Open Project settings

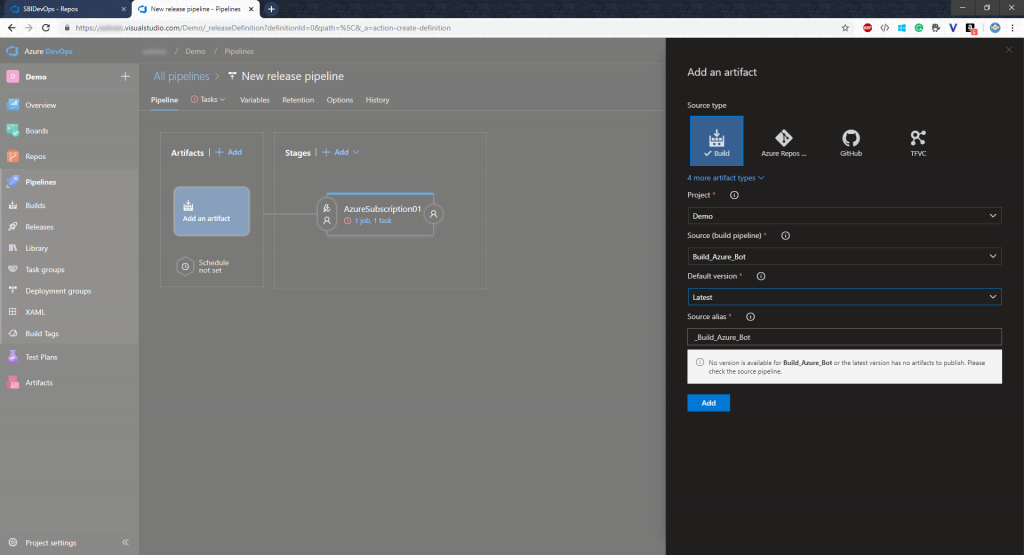pyautogui.click(x=51, y=543)
